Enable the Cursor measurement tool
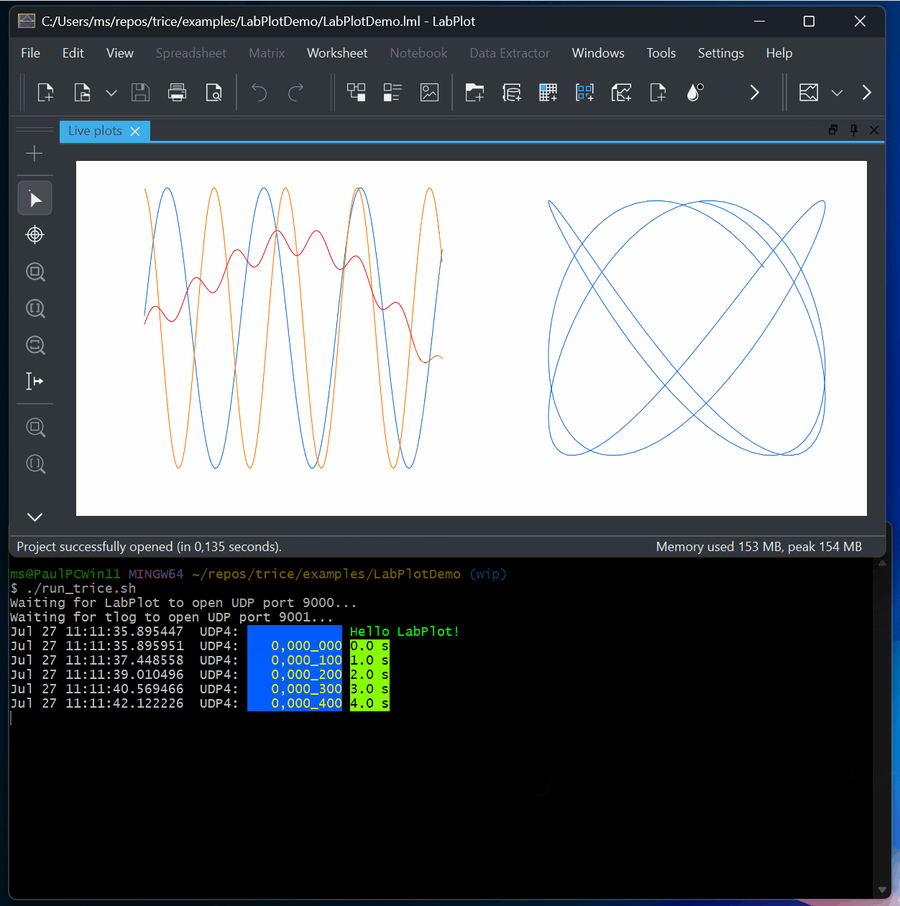Screen dimensions: 900x906 click(x=35, y=381)
